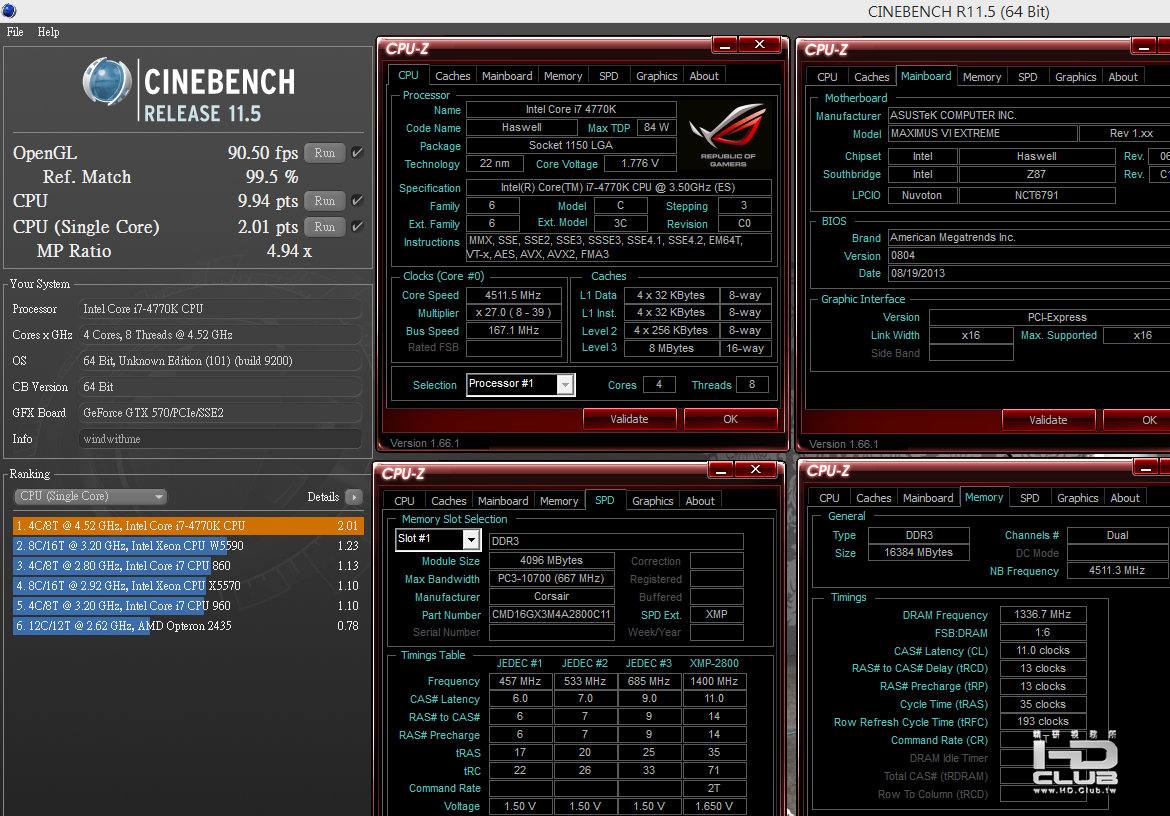The width and height of the screenshot is (1170, 816).
Task: Minimize the Memory CPU-Z window
Action: 1146,468
